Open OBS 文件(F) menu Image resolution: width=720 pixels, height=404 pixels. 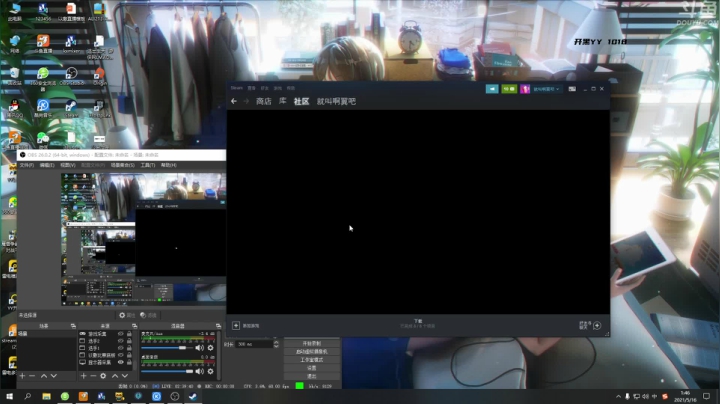click(27, 165)
